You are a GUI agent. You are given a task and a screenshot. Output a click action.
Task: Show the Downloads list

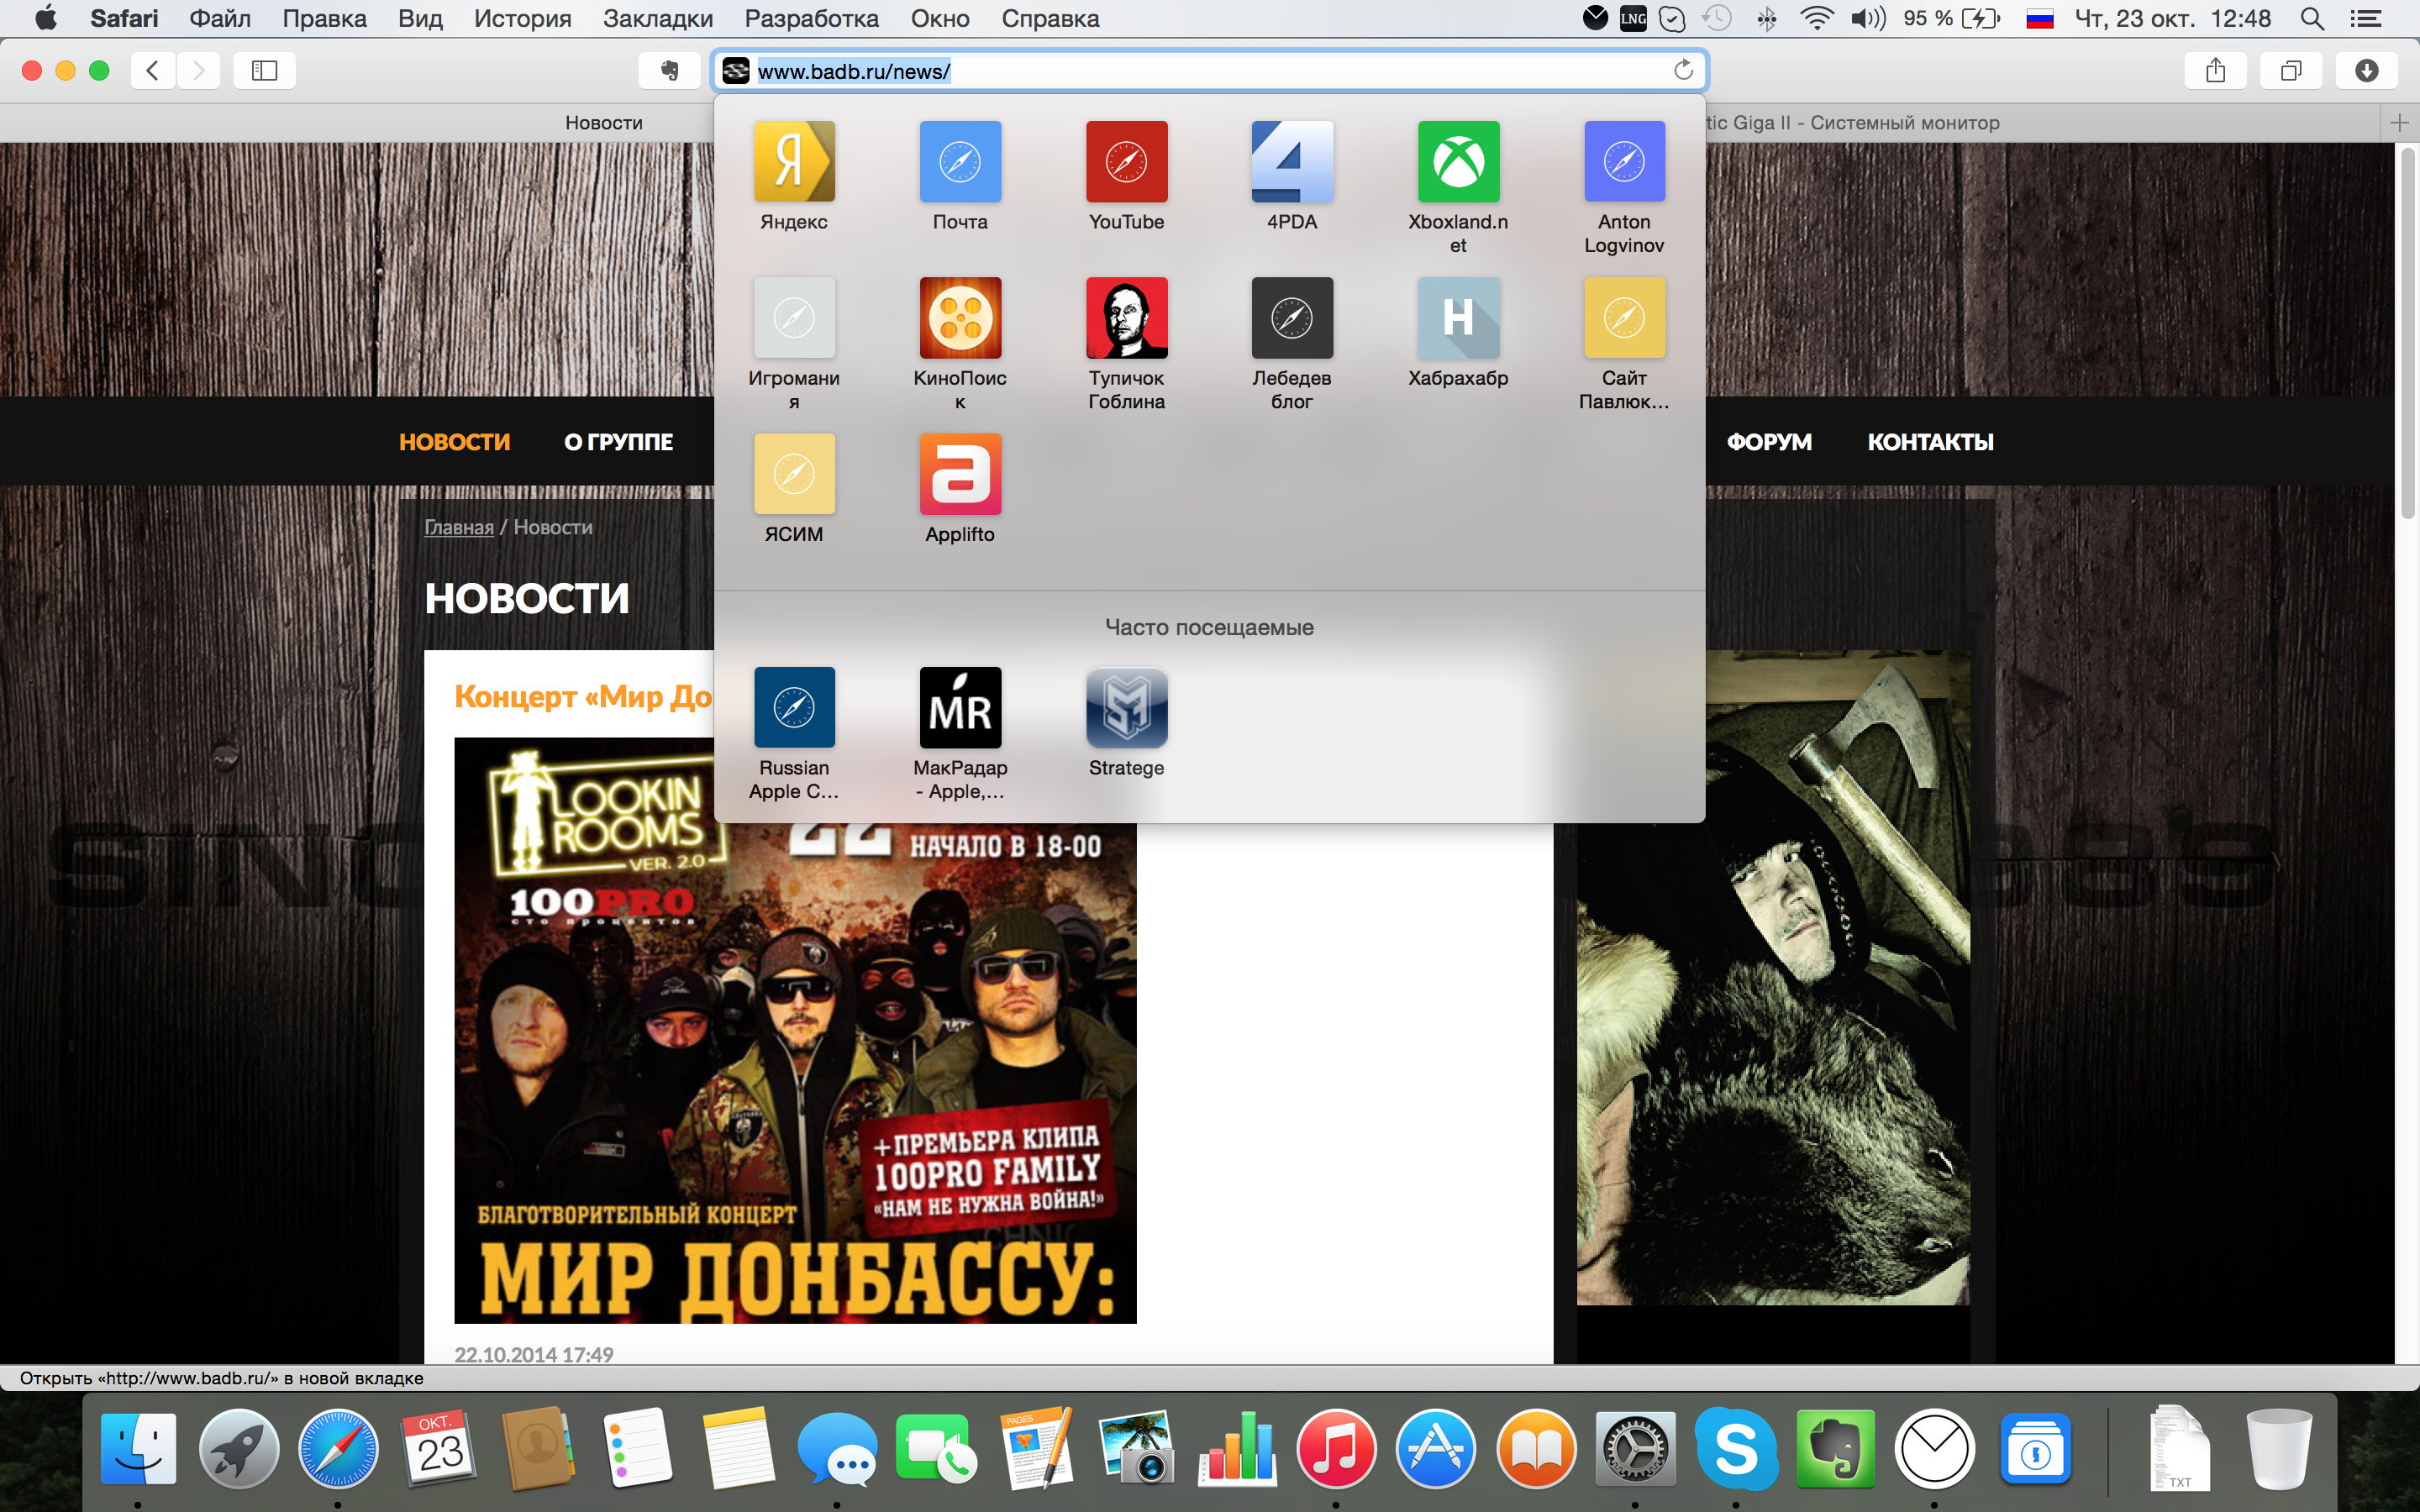pos(2366,70)
